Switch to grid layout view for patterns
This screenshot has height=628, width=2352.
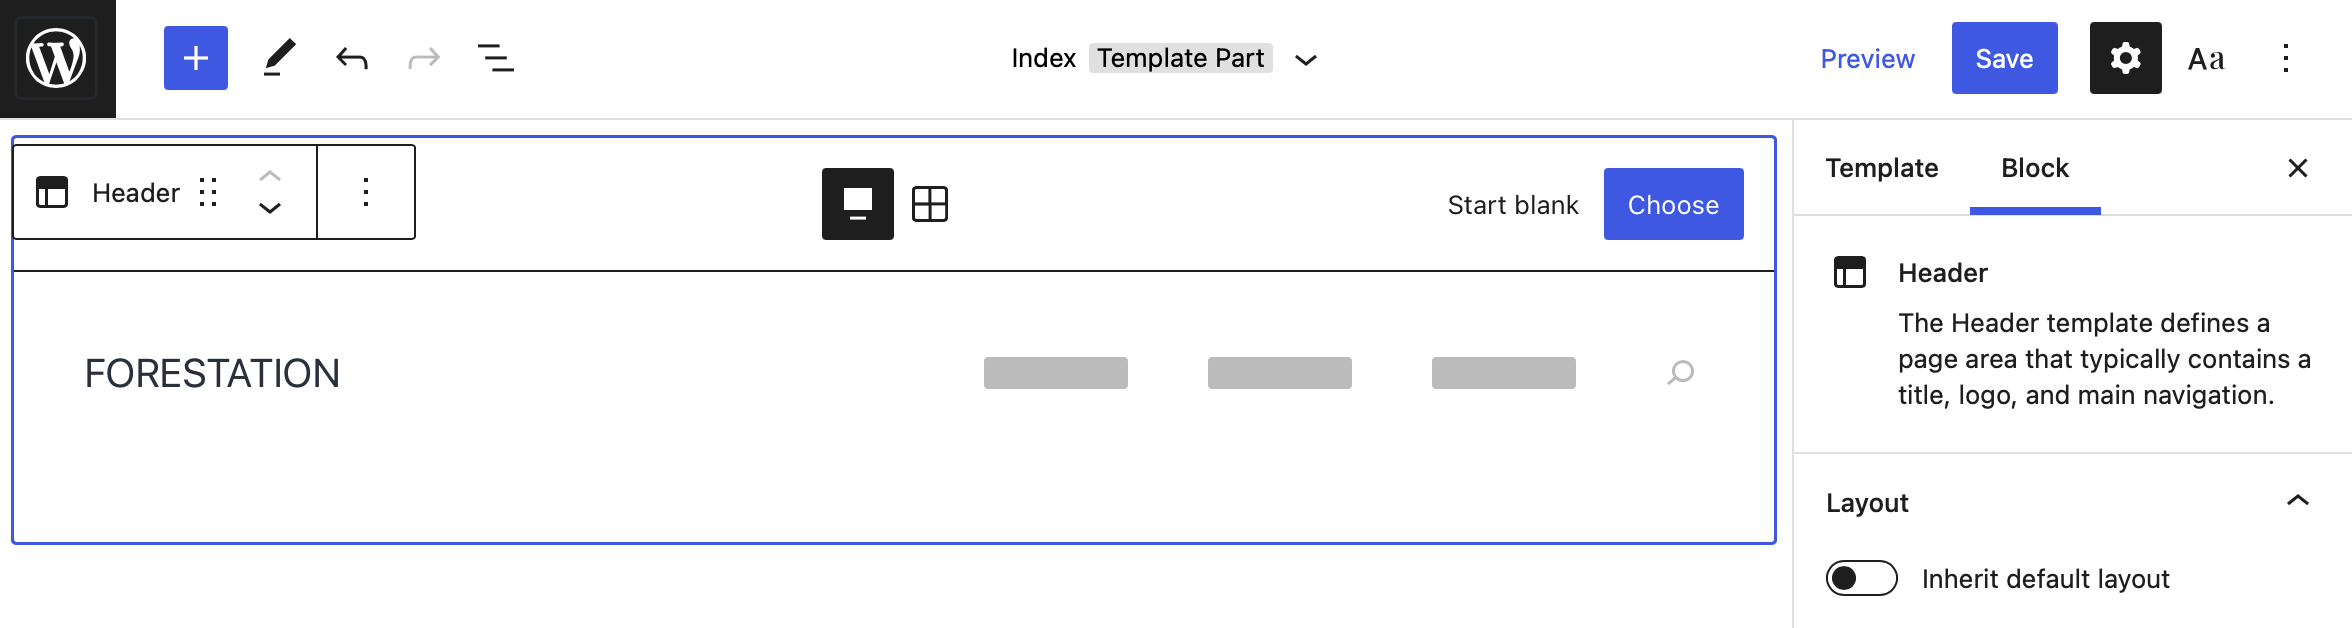[x=931, y=204]
